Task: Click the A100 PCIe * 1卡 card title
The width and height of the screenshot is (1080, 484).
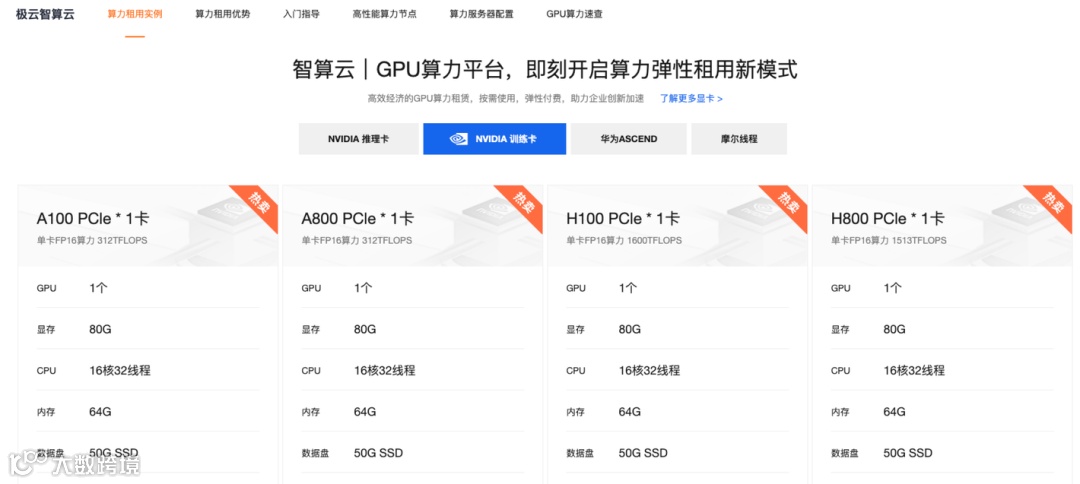Action: click(x=93, y=219)
